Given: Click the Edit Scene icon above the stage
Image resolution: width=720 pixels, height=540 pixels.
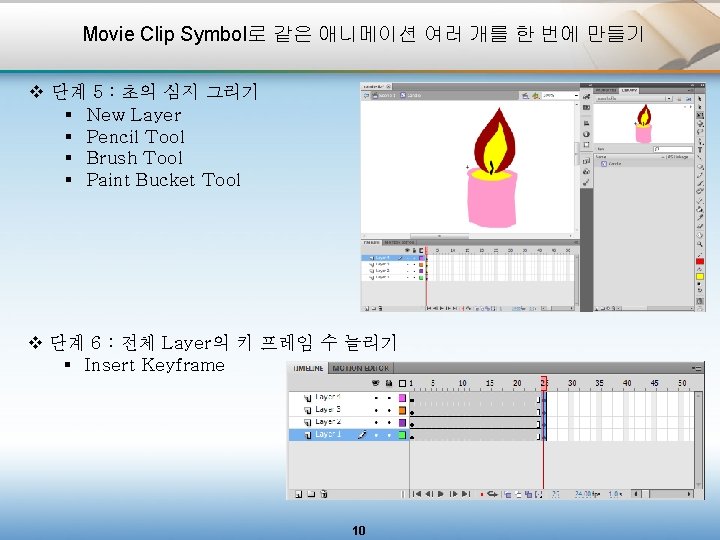Looking at the screenshot, I should 525,96.
